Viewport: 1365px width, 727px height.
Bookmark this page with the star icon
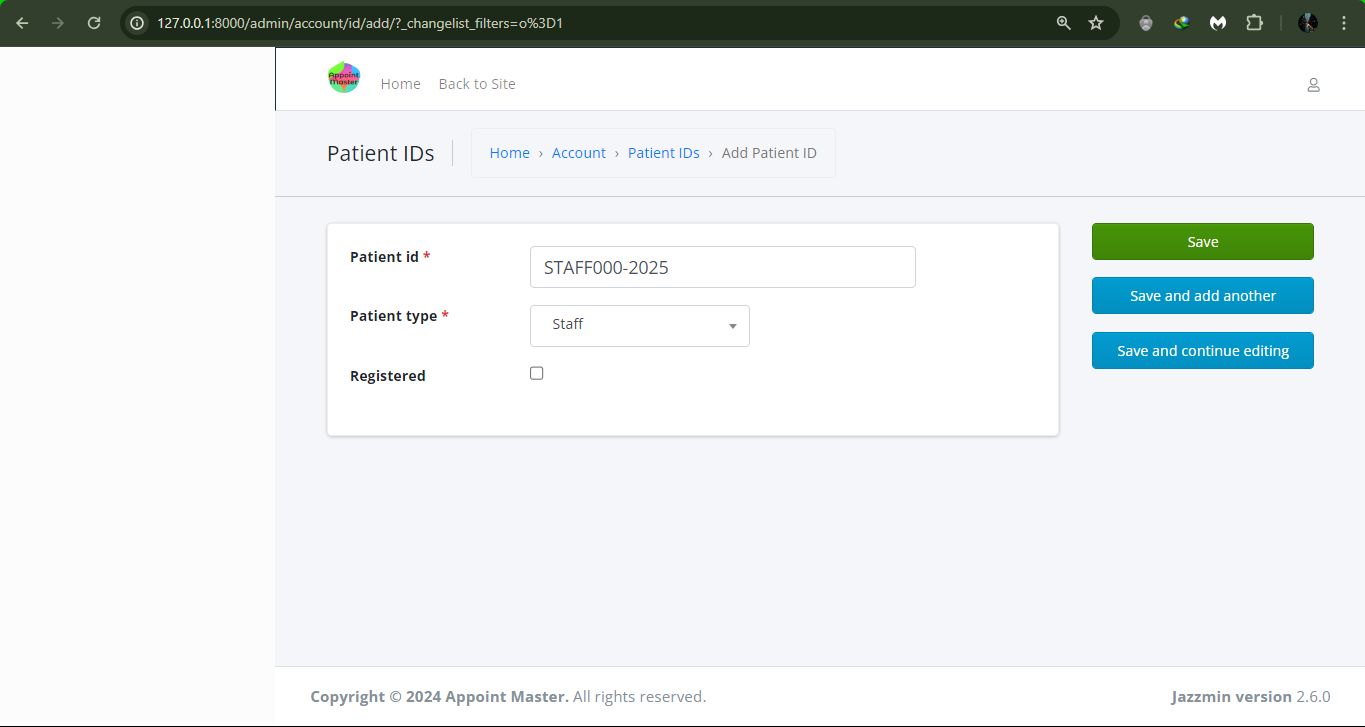1096,23
